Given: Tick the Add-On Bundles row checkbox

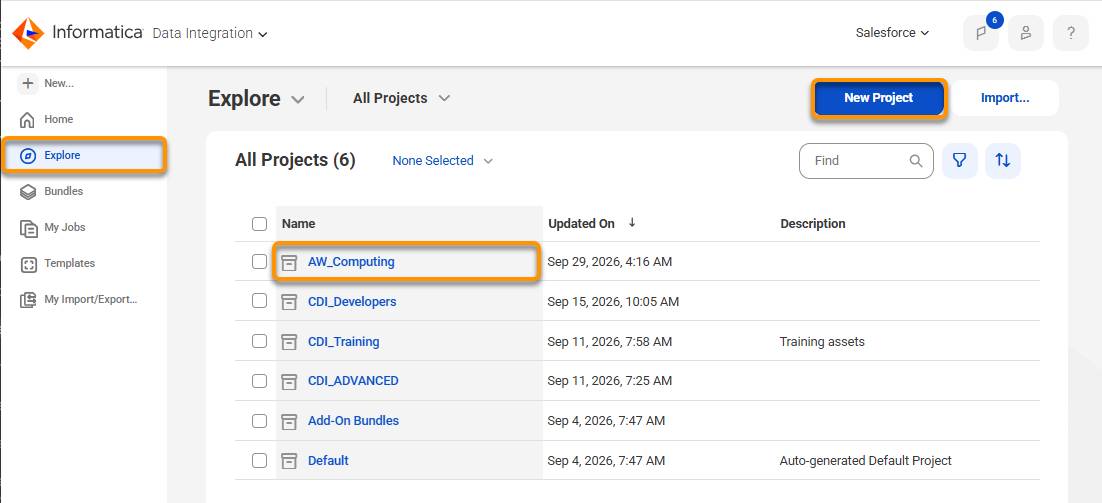Looking at the screenshot, I should [x=259, y=421].
